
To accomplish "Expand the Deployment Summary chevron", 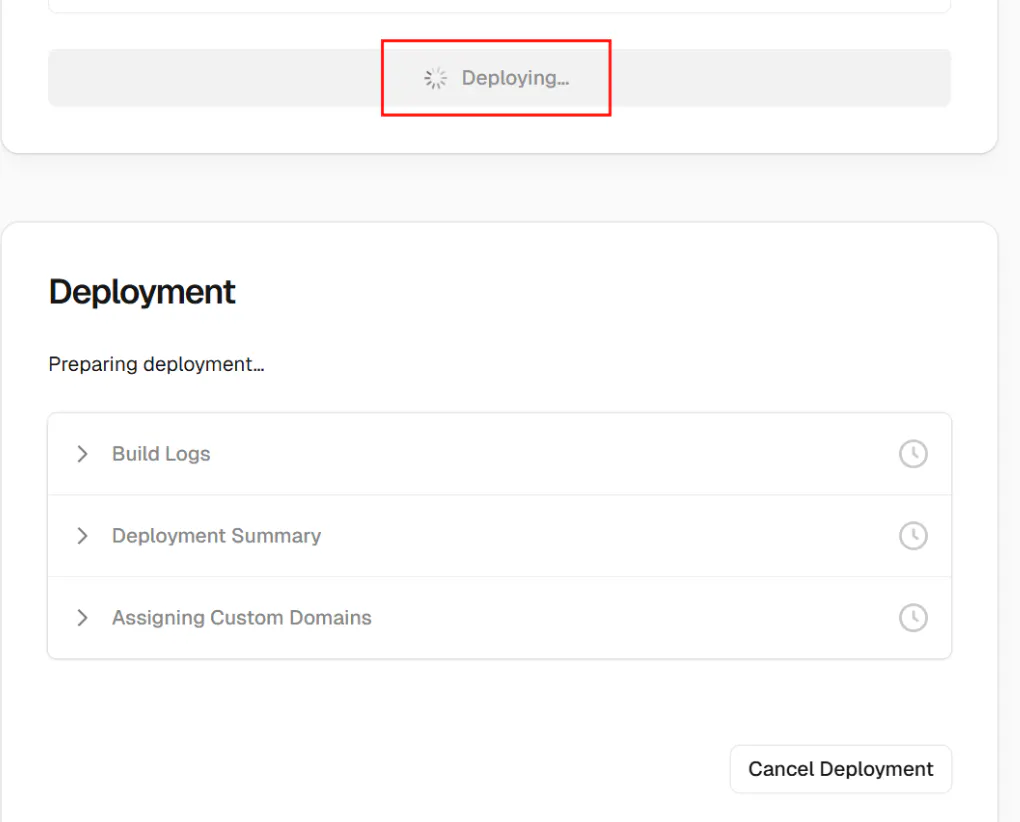I will 82,536.
